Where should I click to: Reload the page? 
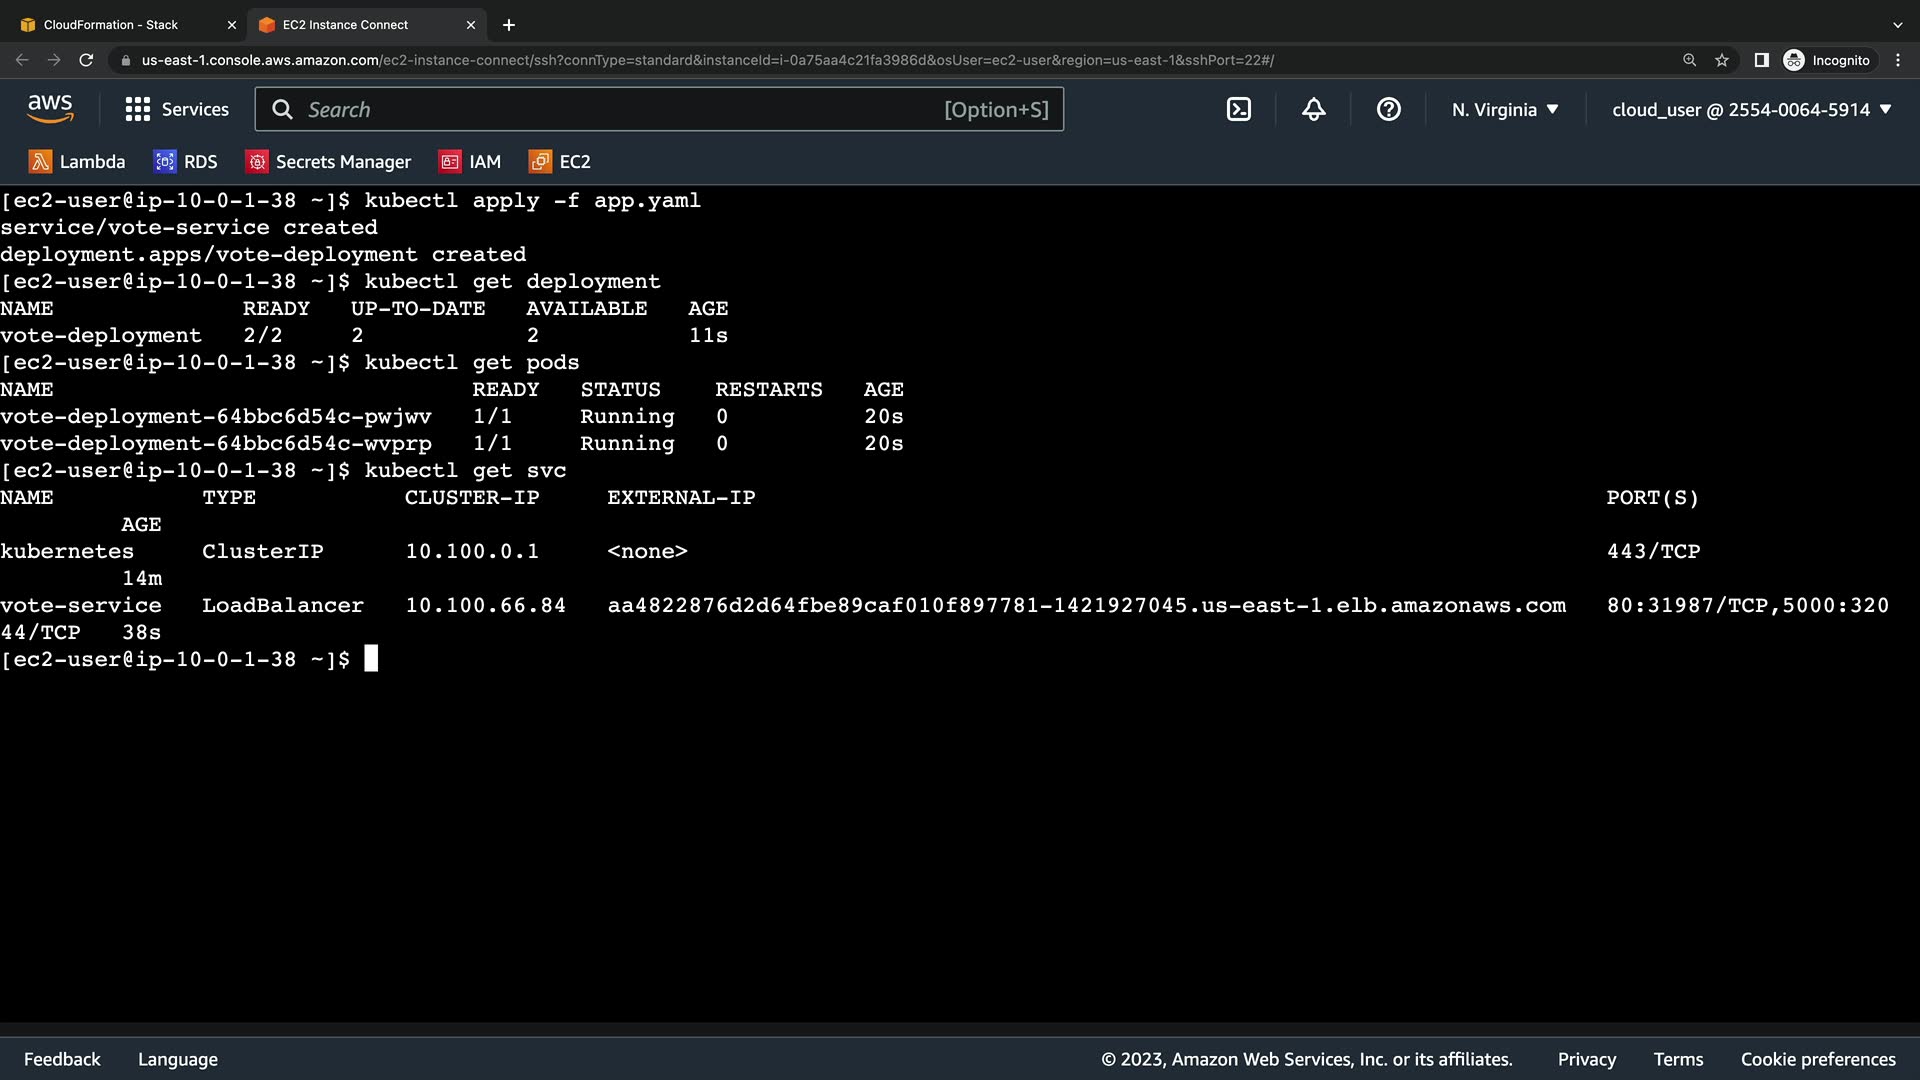[x=86, y=60]
